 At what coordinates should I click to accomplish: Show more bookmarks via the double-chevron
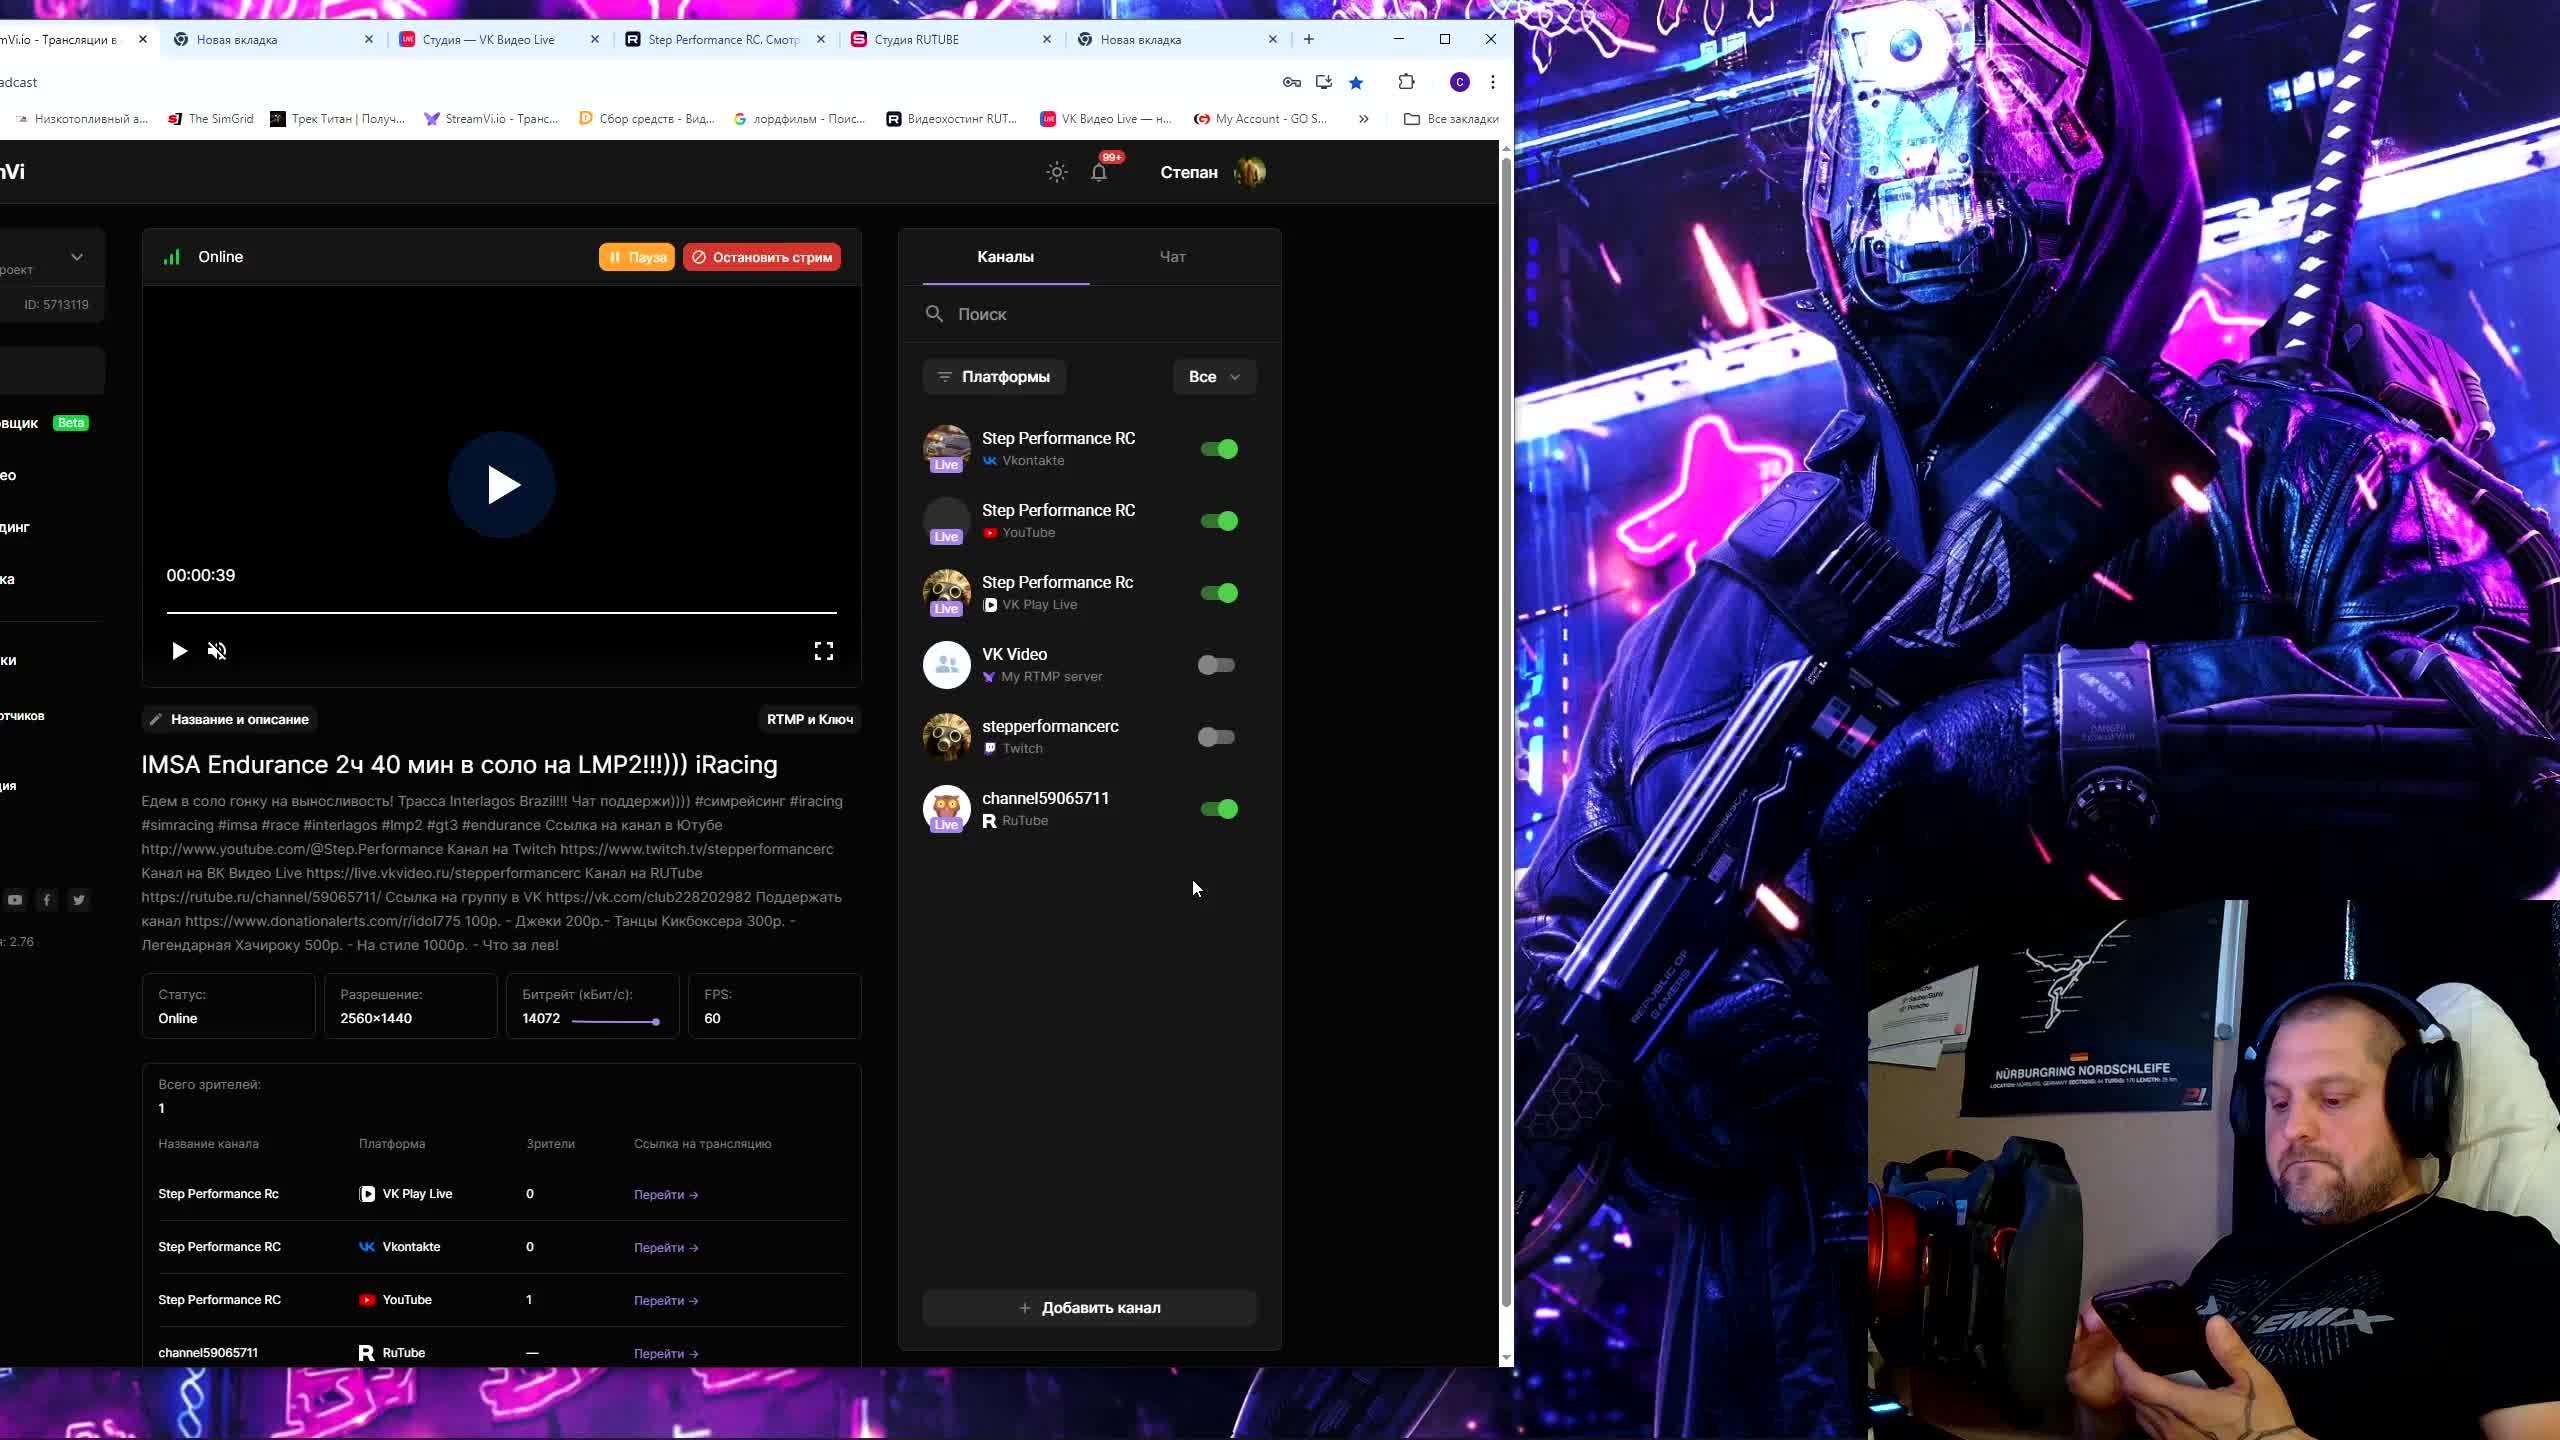point(1363,119)
